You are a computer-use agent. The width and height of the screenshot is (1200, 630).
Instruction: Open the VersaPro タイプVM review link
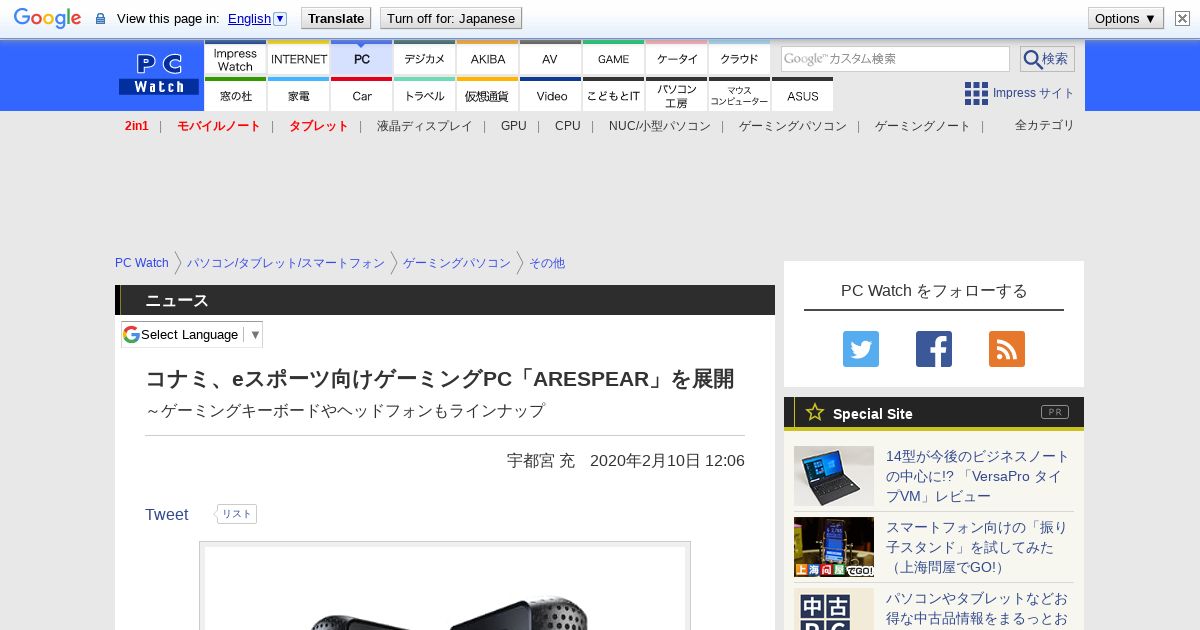[978, 476]
